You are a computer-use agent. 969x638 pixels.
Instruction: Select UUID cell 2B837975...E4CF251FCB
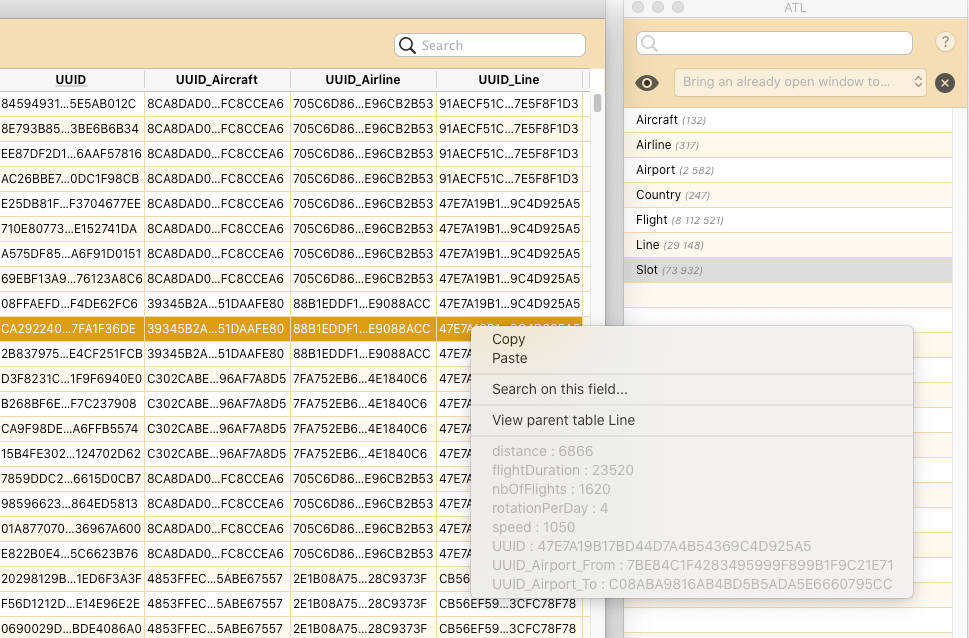72,354
